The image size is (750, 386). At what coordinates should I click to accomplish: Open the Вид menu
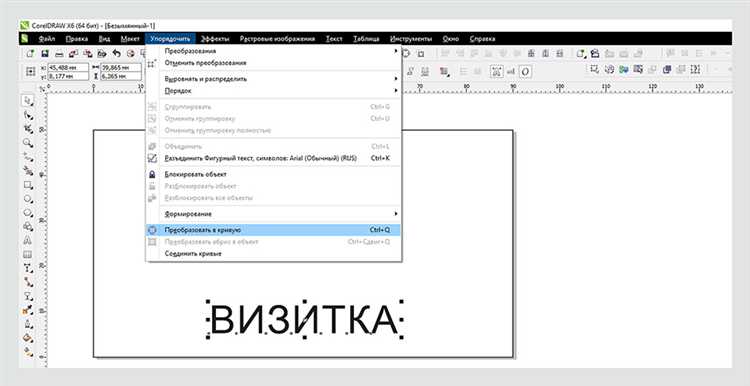click(x=104, y=39)
